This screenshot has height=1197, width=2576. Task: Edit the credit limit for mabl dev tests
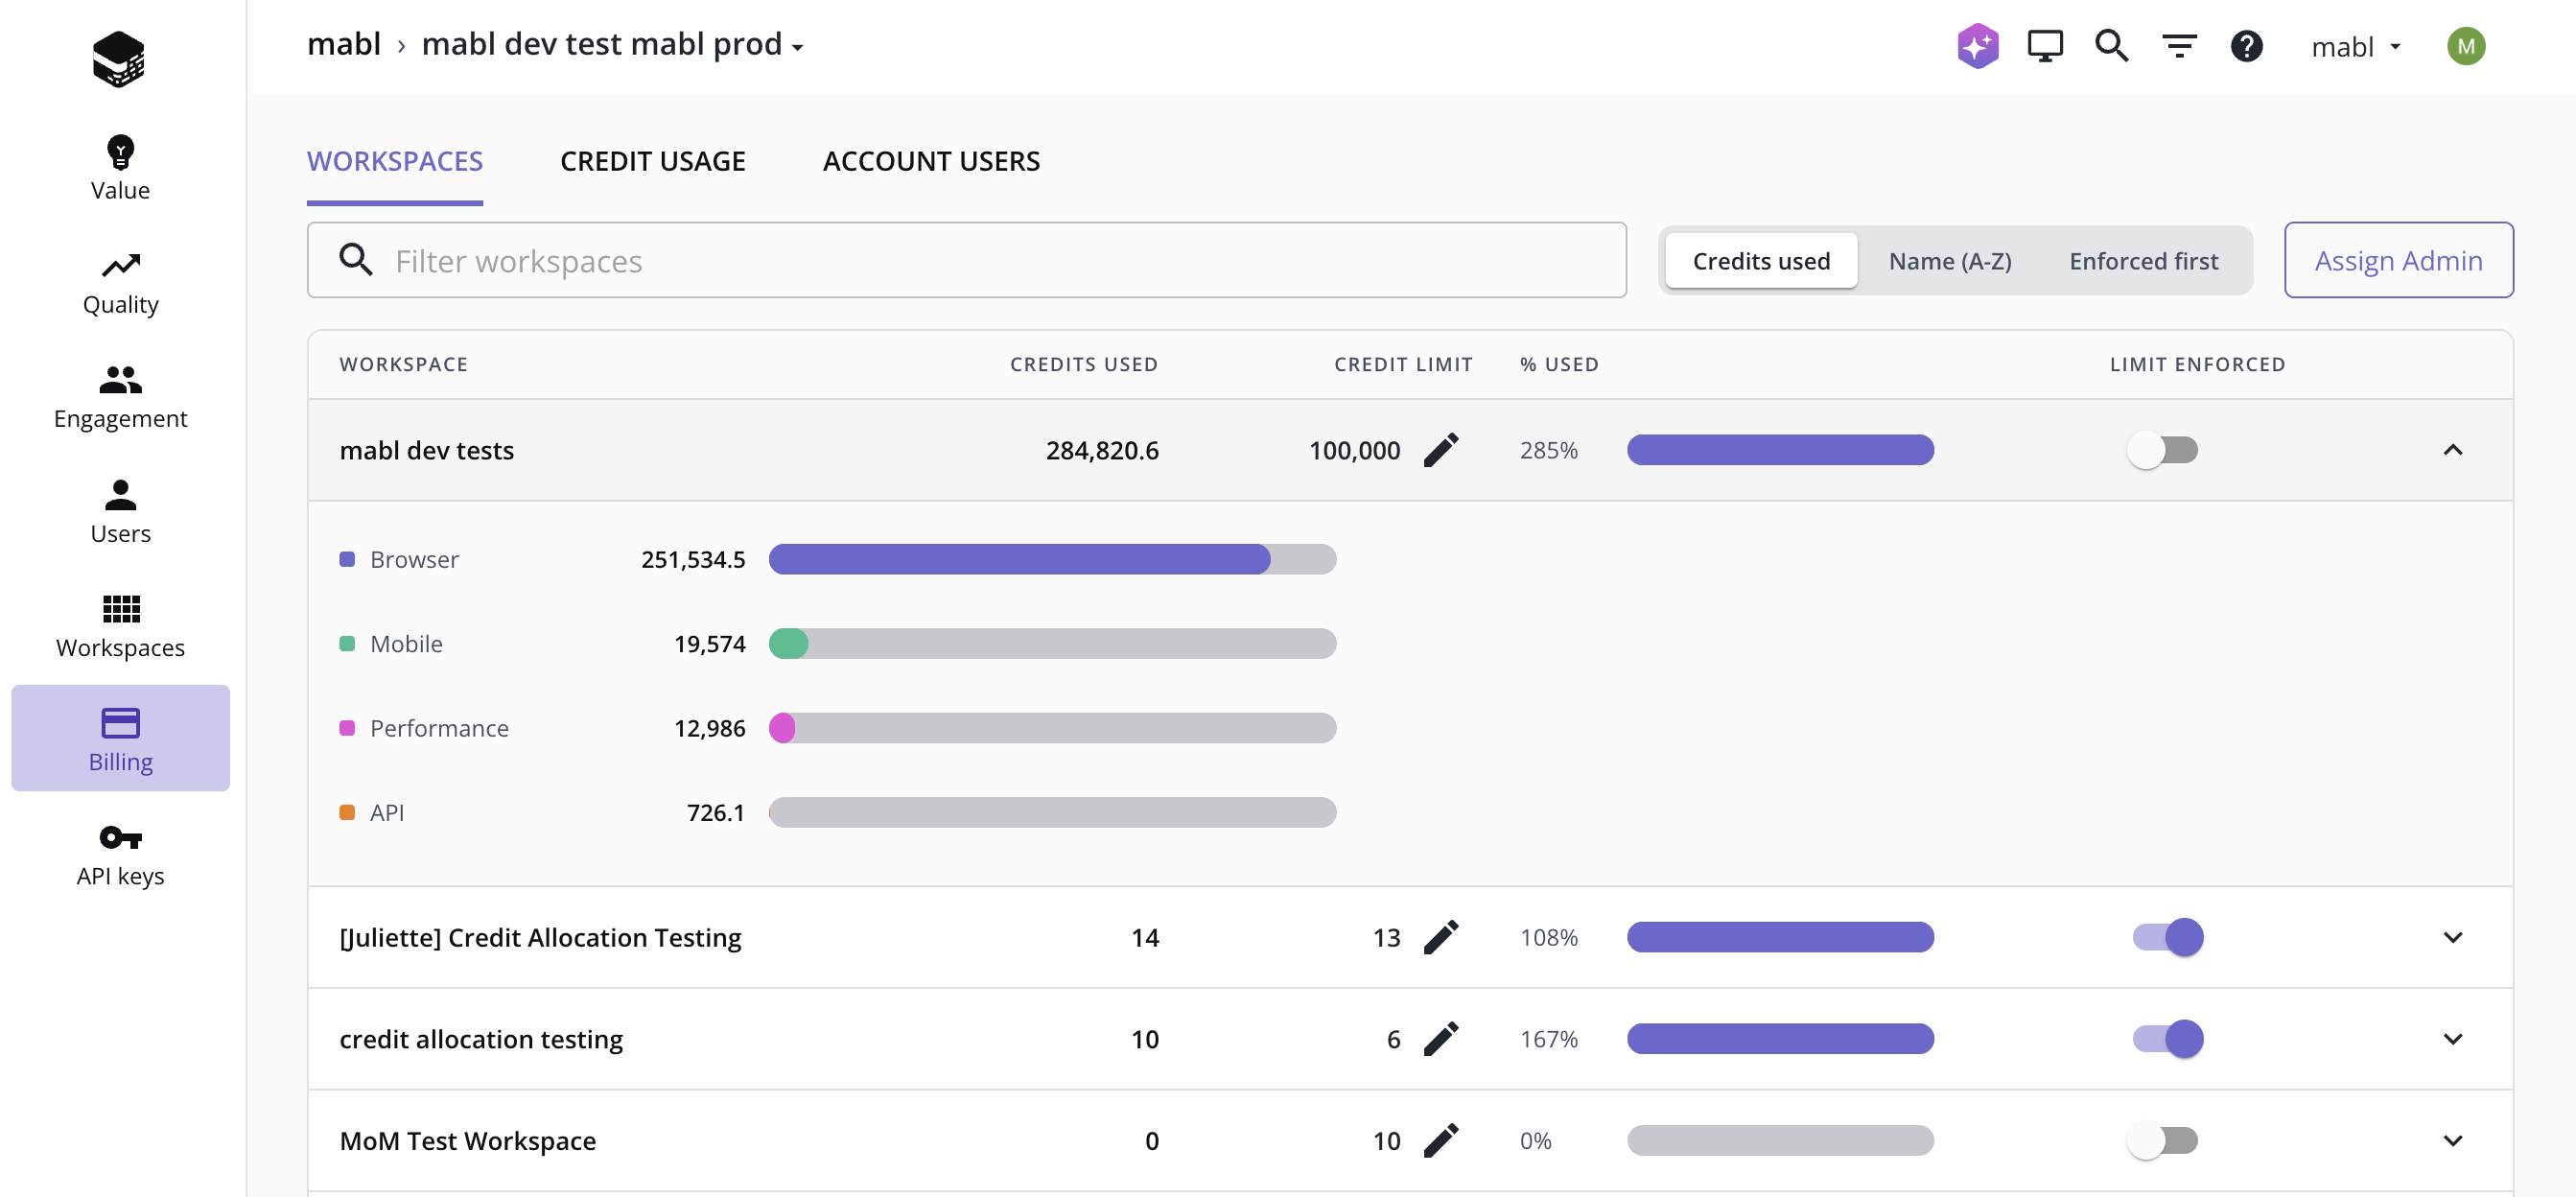click(x=1441, y=450)
